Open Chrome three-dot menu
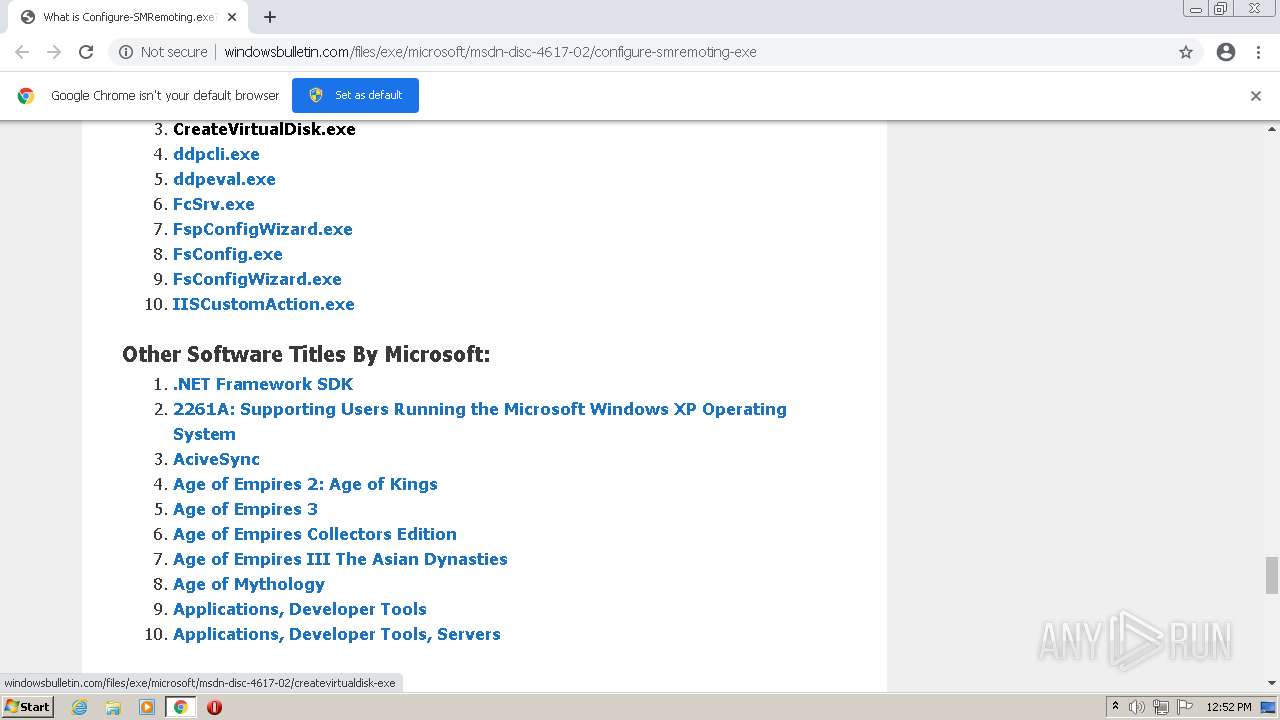 pyautogui.click(x=1259, y=52)
